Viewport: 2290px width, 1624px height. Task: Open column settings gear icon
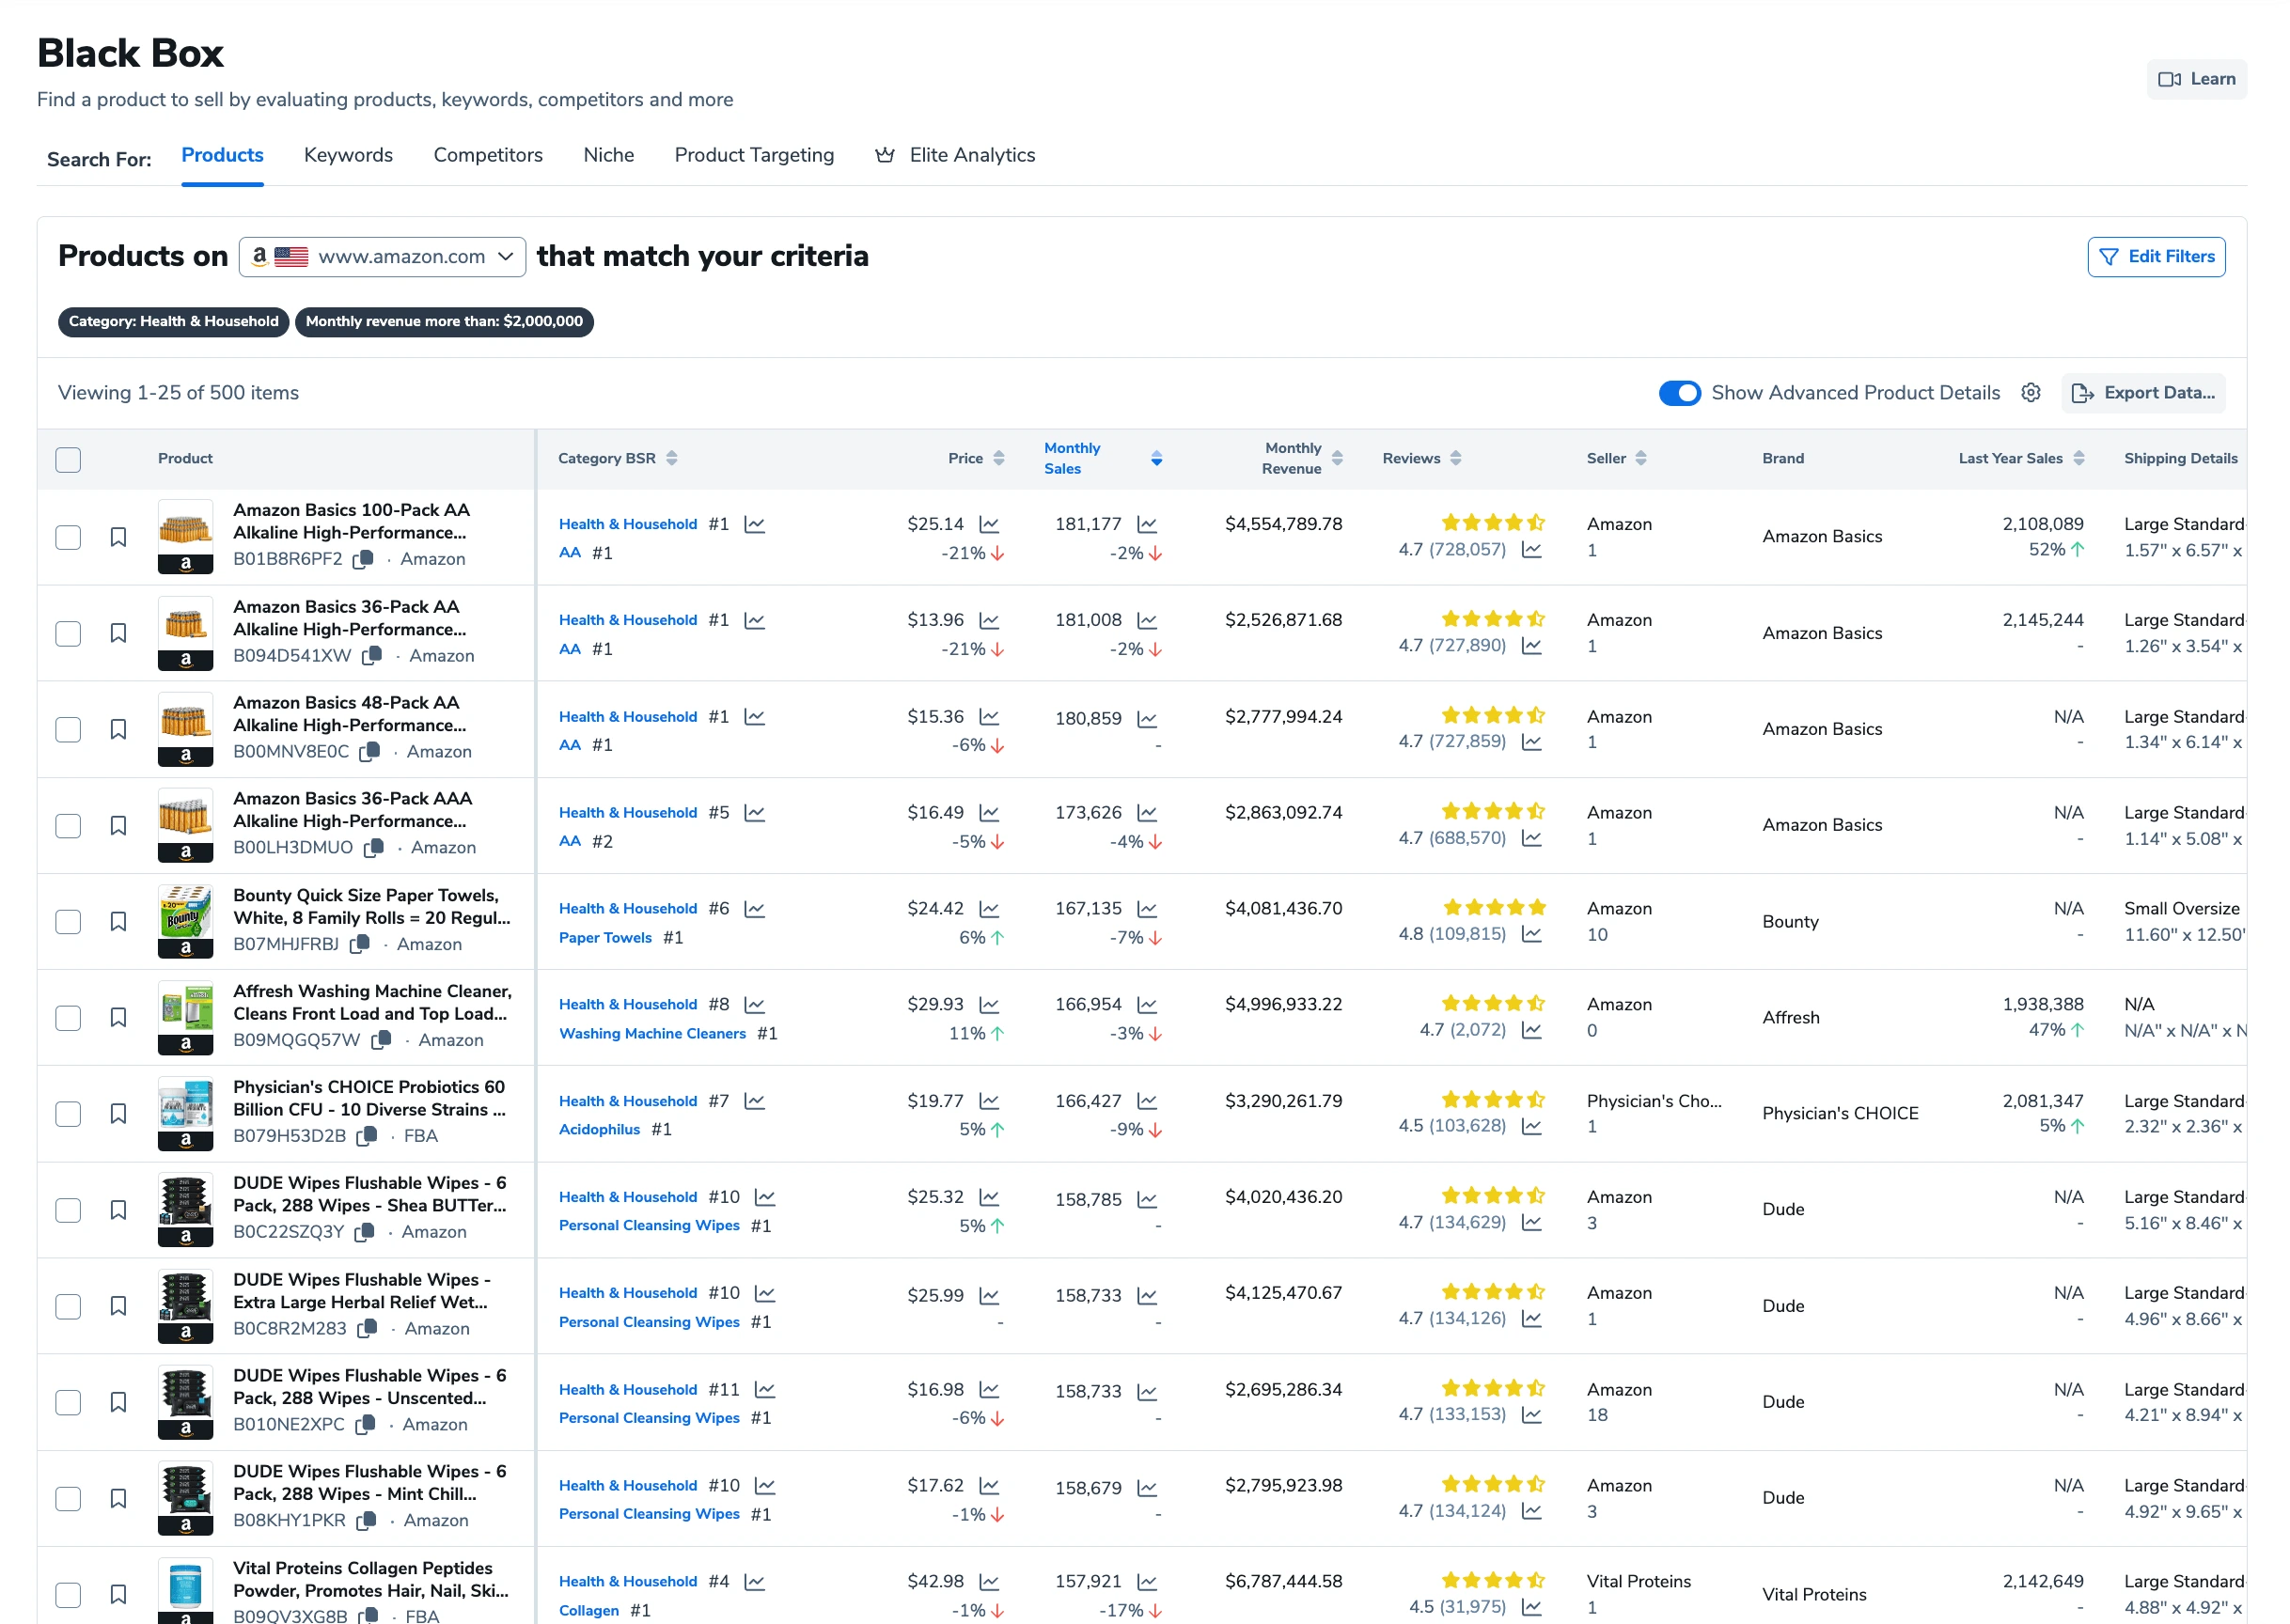(x=2030, y=393)
